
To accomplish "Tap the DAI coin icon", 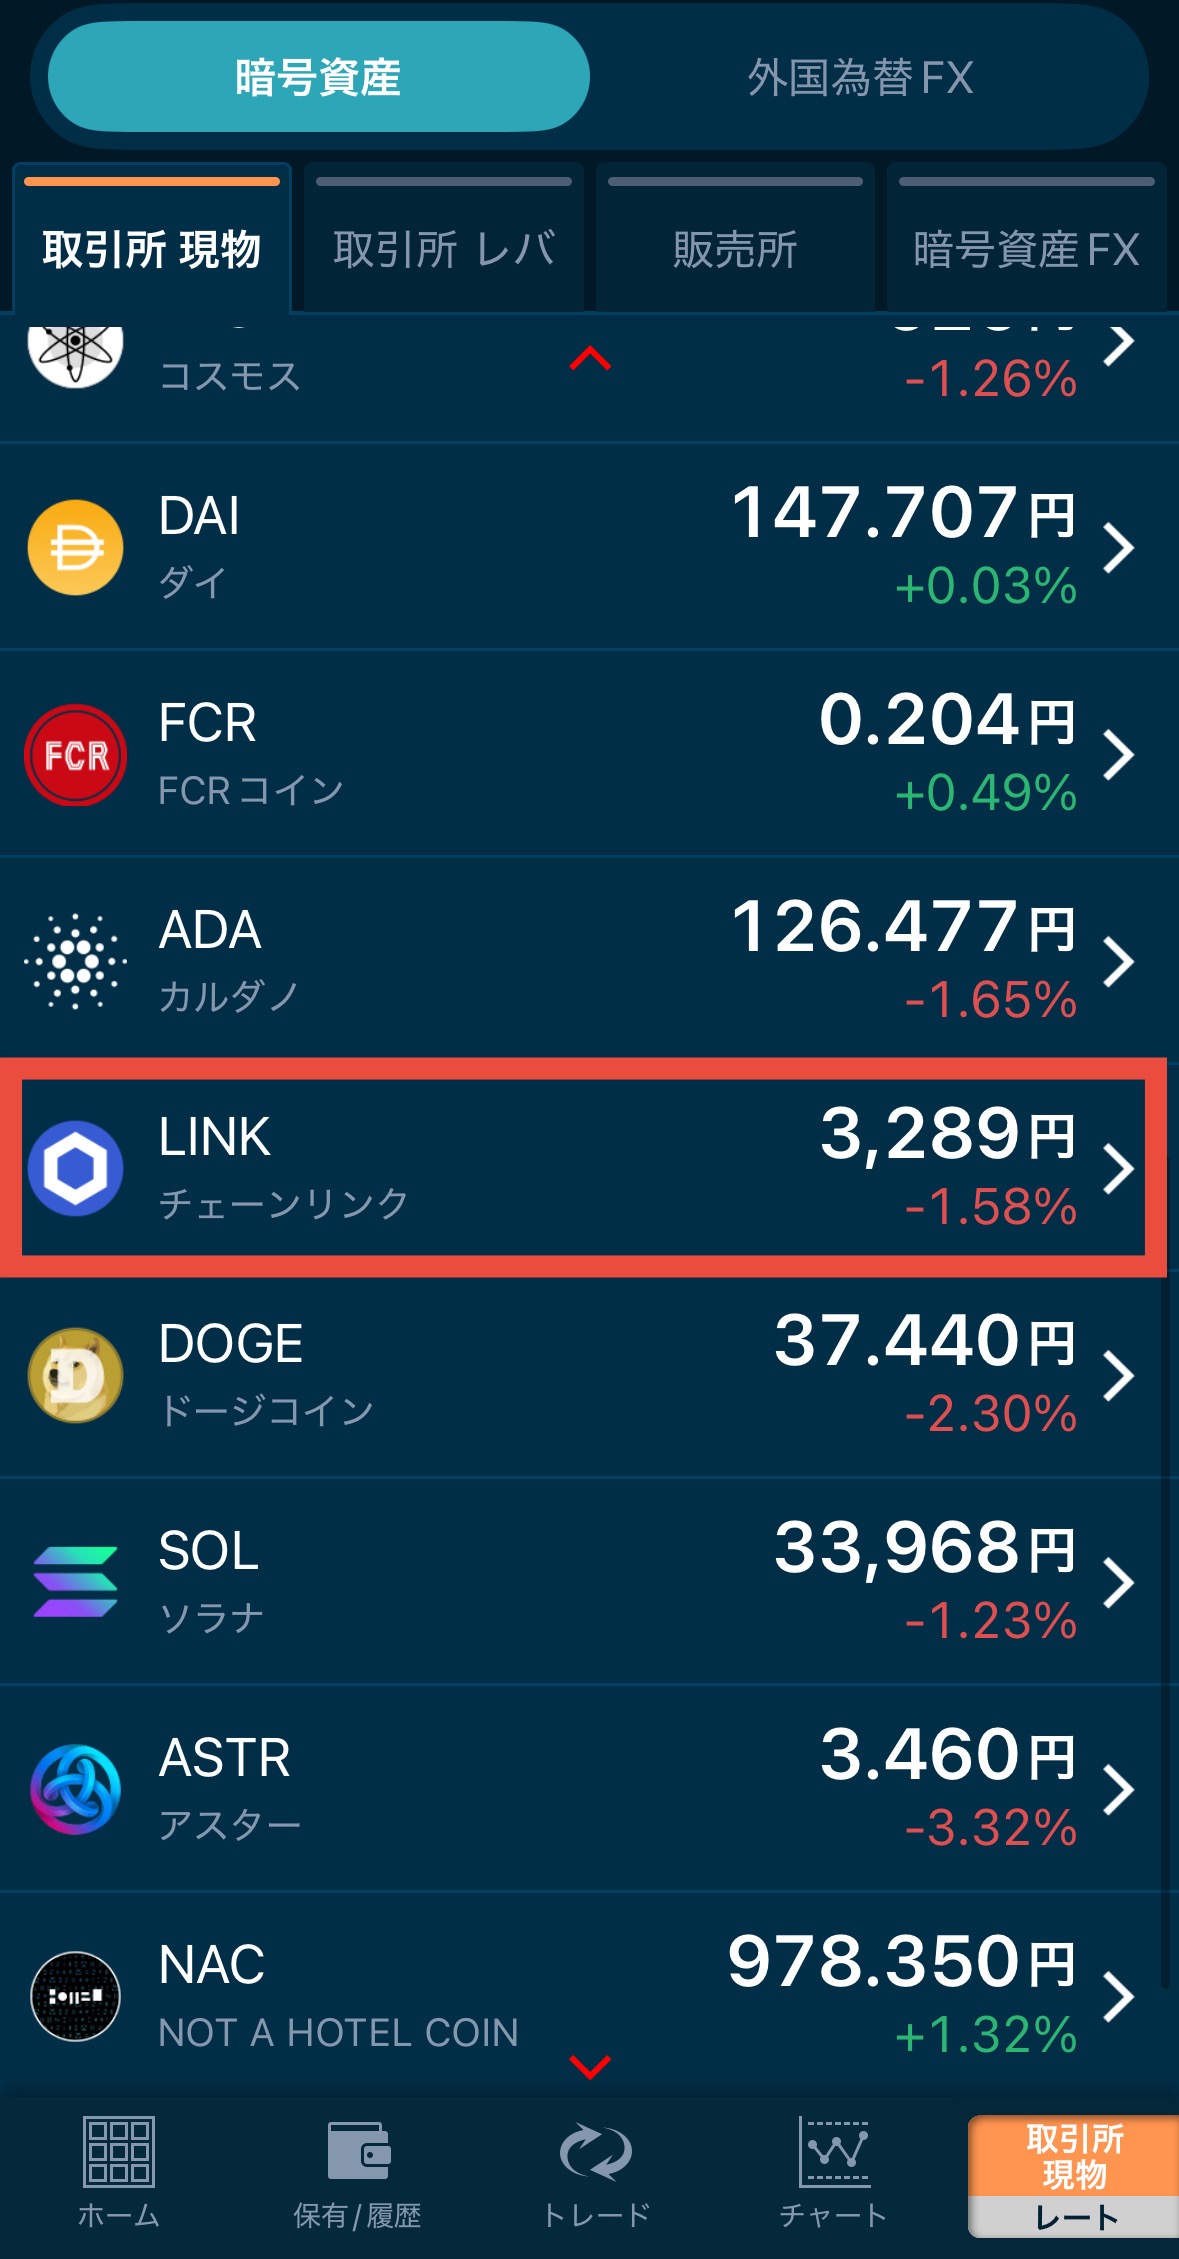I will (75, 547).
